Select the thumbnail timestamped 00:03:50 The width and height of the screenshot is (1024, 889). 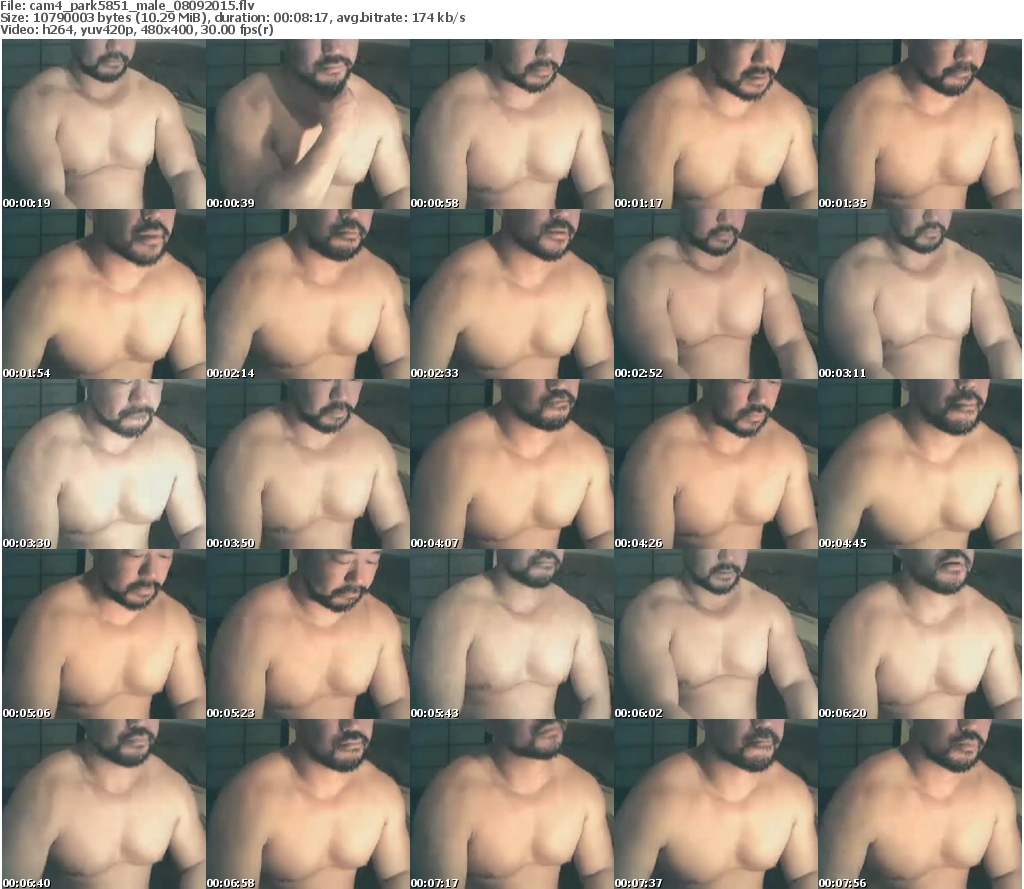[x=308, y=464]
